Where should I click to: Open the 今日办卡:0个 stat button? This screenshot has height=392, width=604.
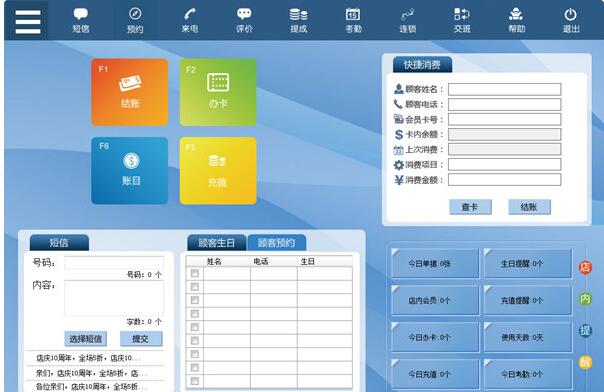(435, 337)
